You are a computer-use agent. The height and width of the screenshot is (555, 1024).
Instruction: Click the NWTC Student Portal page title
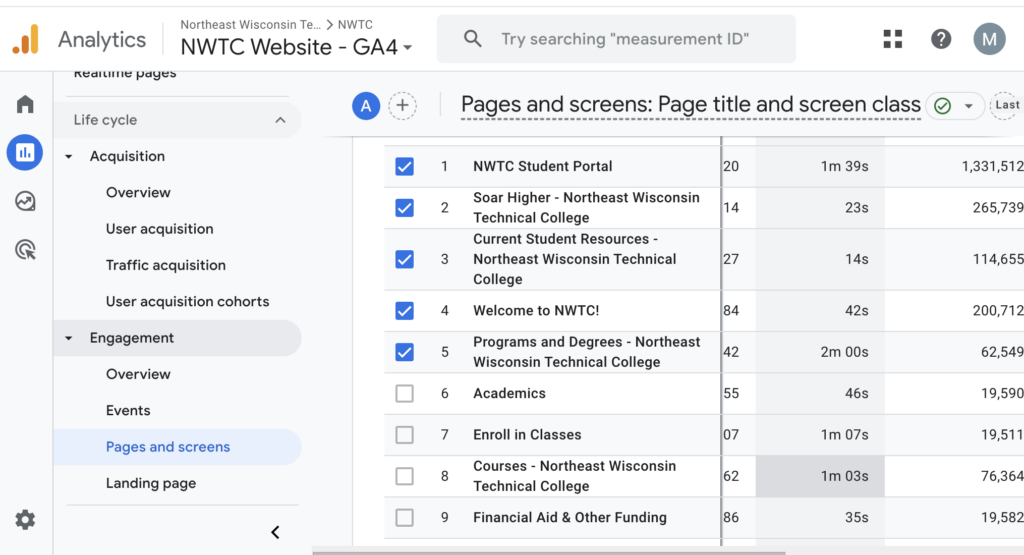pyautogui.click(x=543, y=166)
